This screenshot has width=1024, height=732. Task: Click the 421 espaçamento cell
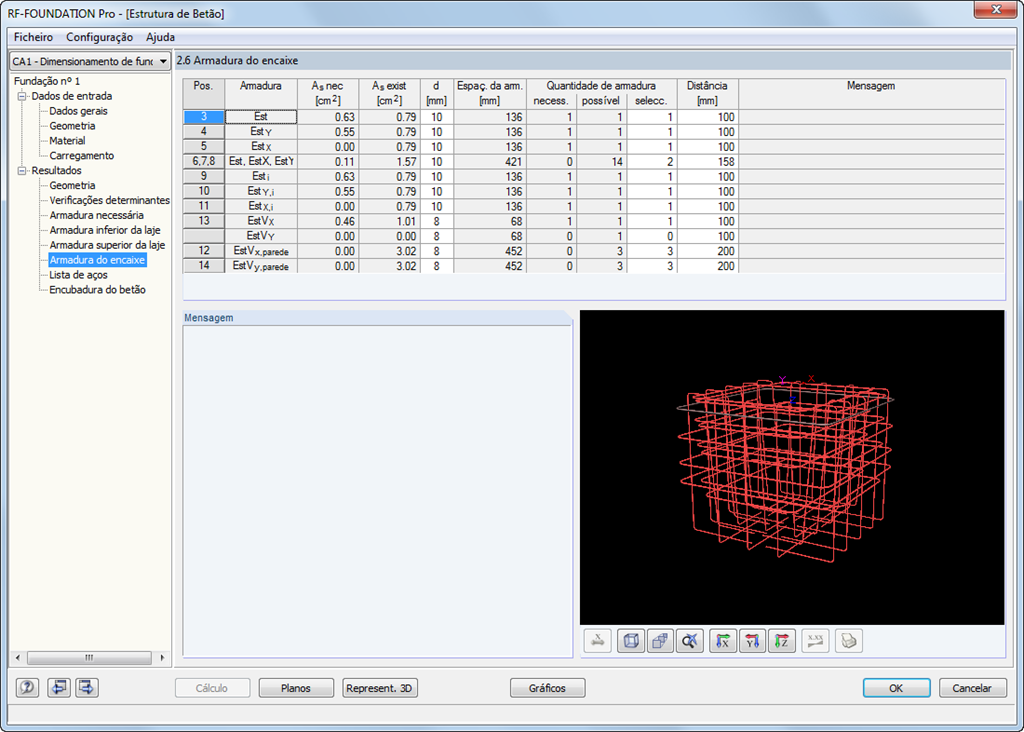coord(490,161)
